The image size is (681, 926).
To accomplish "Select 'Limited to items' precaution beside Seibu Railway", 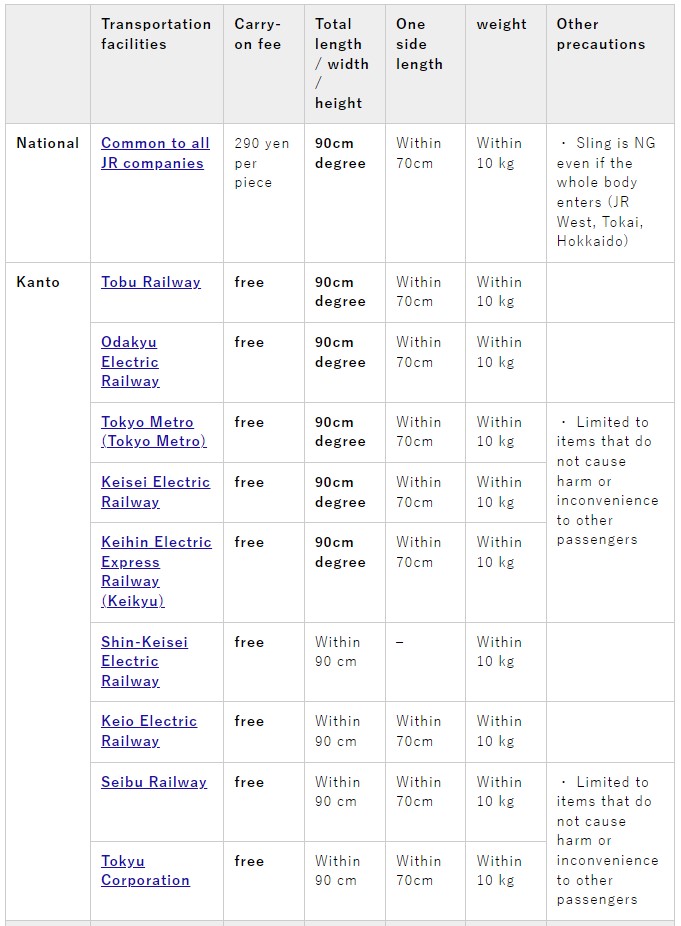I will 607,840.
